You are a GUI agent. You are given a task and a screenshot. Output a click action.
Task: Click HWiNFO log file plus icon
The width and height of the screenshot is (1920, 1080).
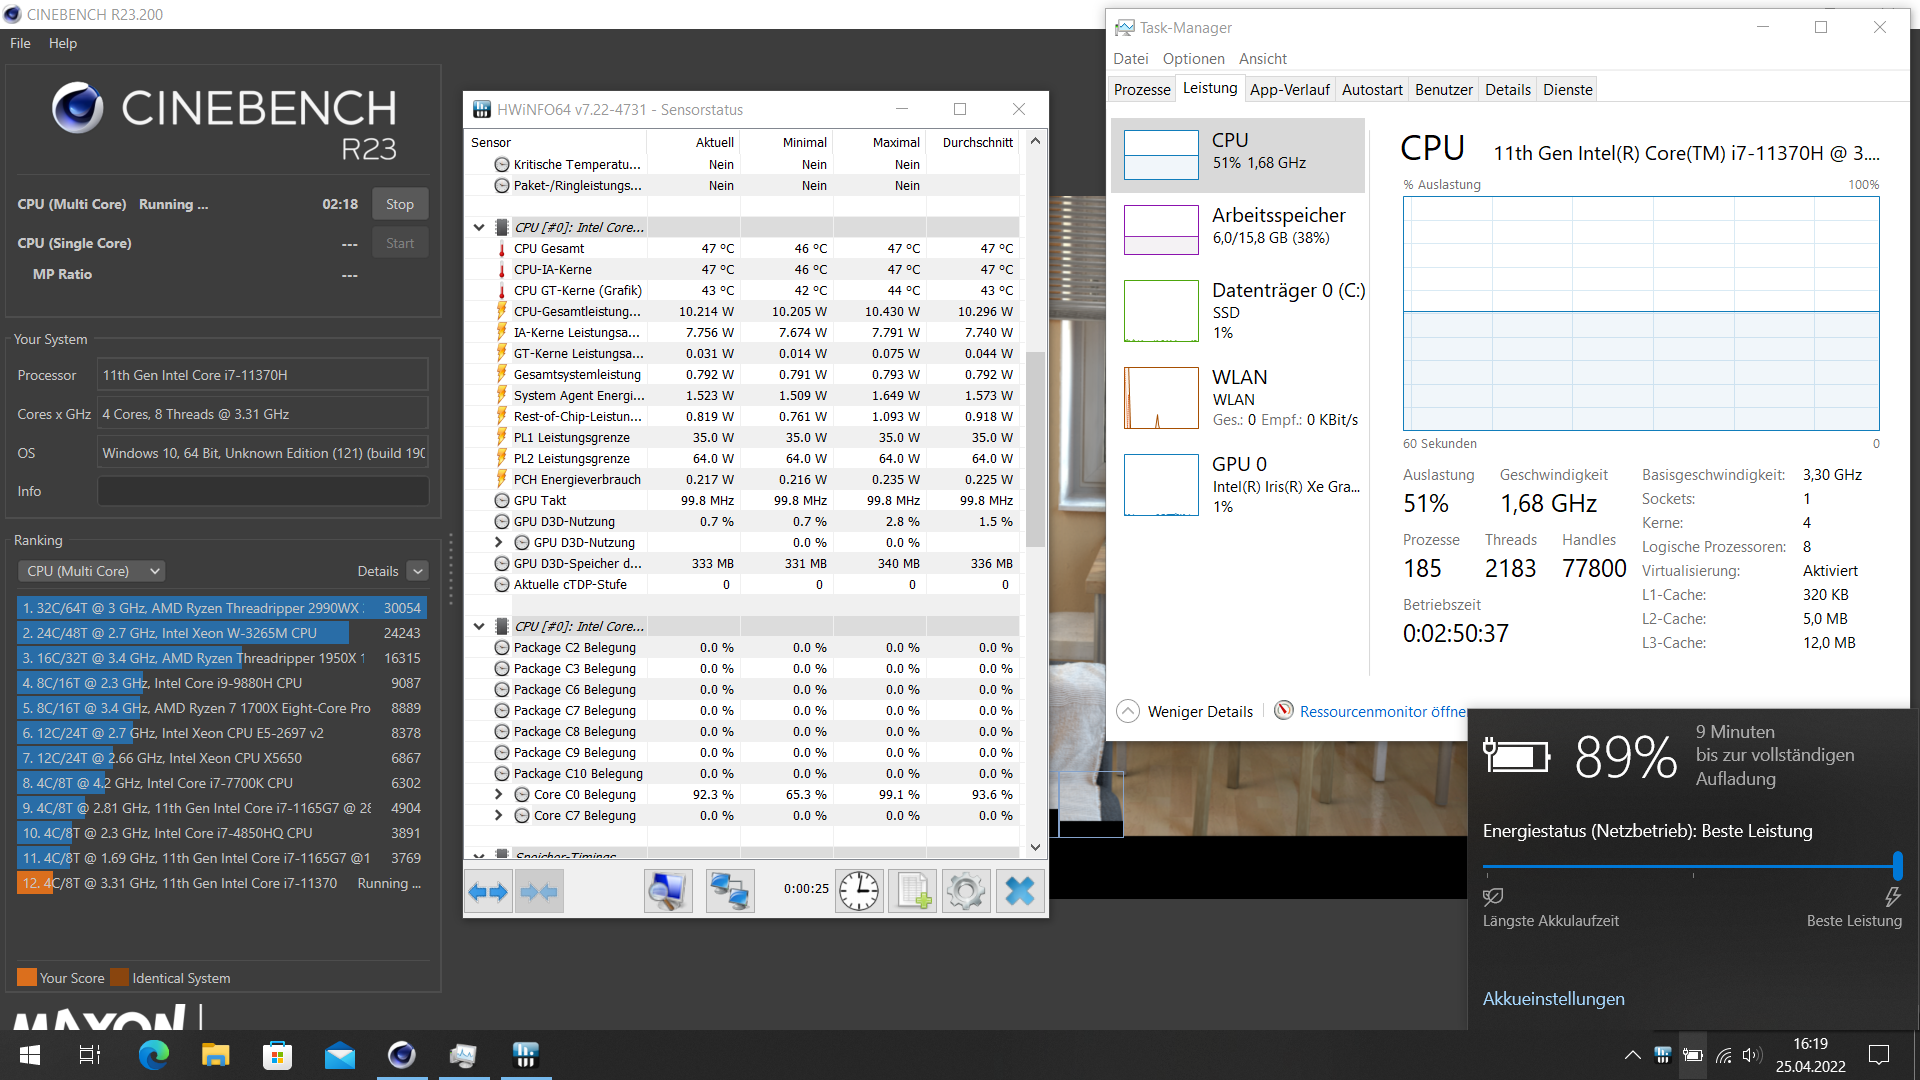[912, 891]
